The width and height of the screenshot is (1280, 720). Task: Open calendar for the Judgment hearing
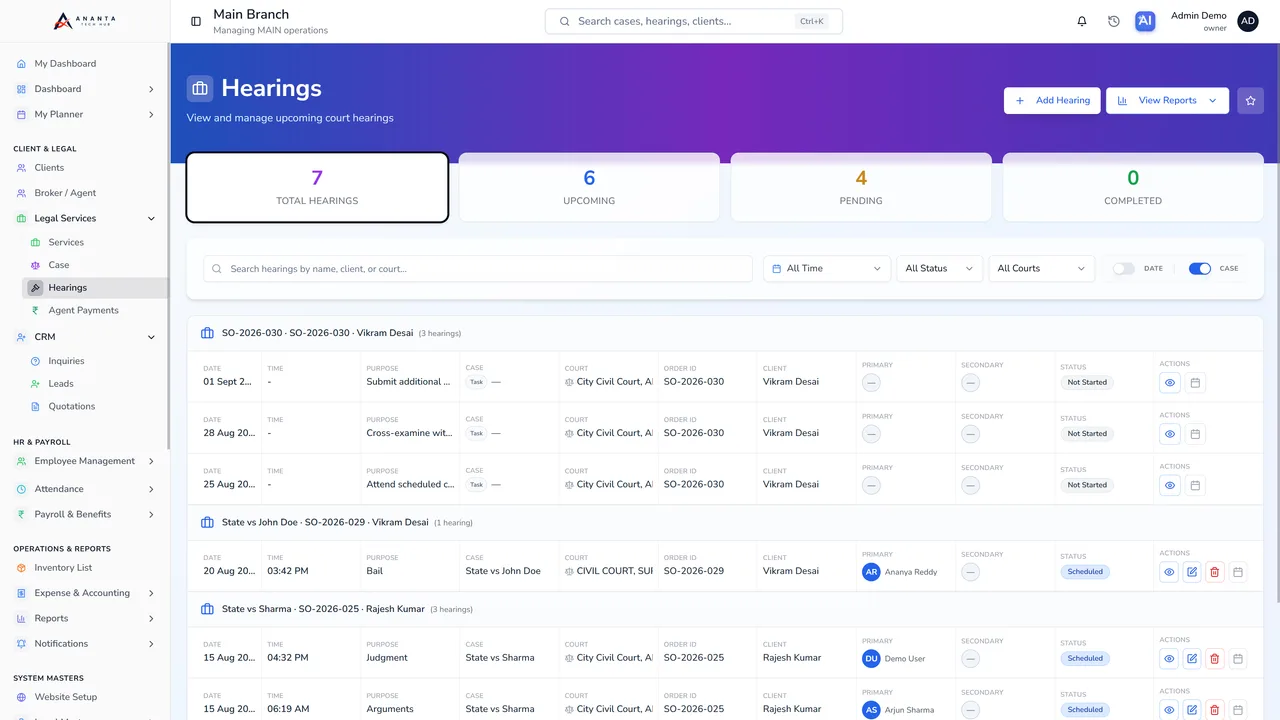1238,658
